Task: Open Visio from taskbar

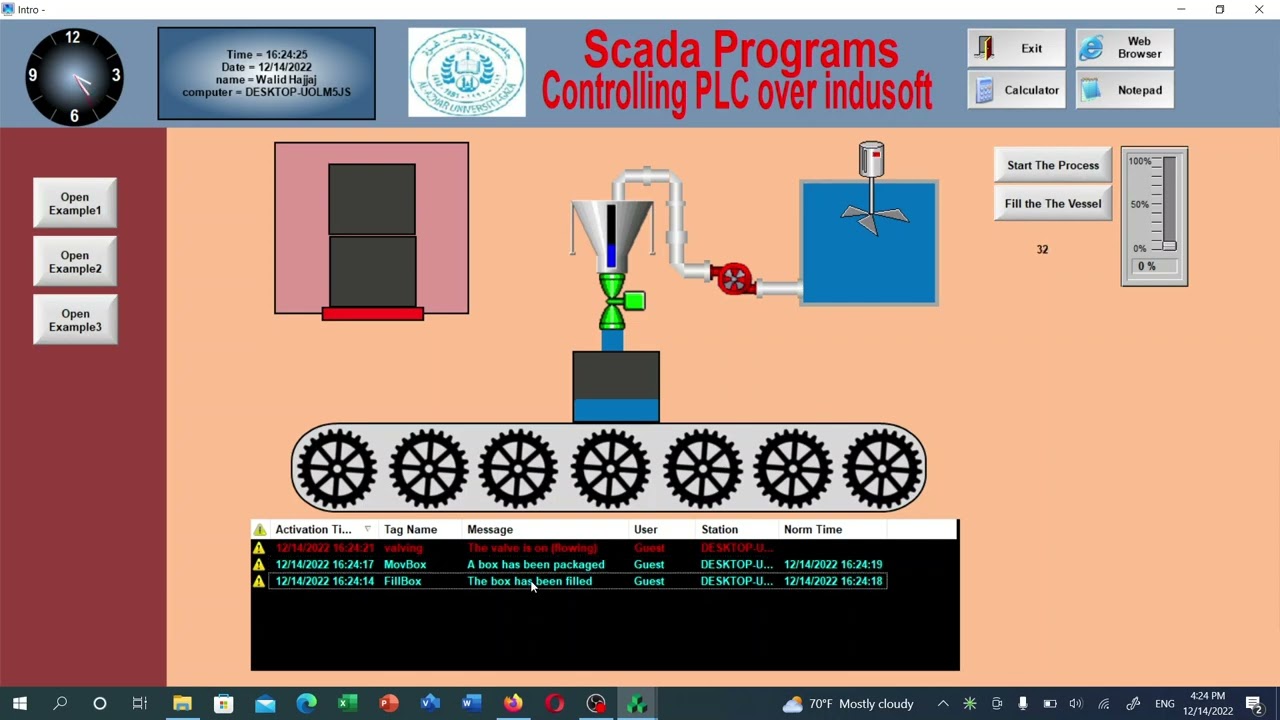Action: (430, 704)
